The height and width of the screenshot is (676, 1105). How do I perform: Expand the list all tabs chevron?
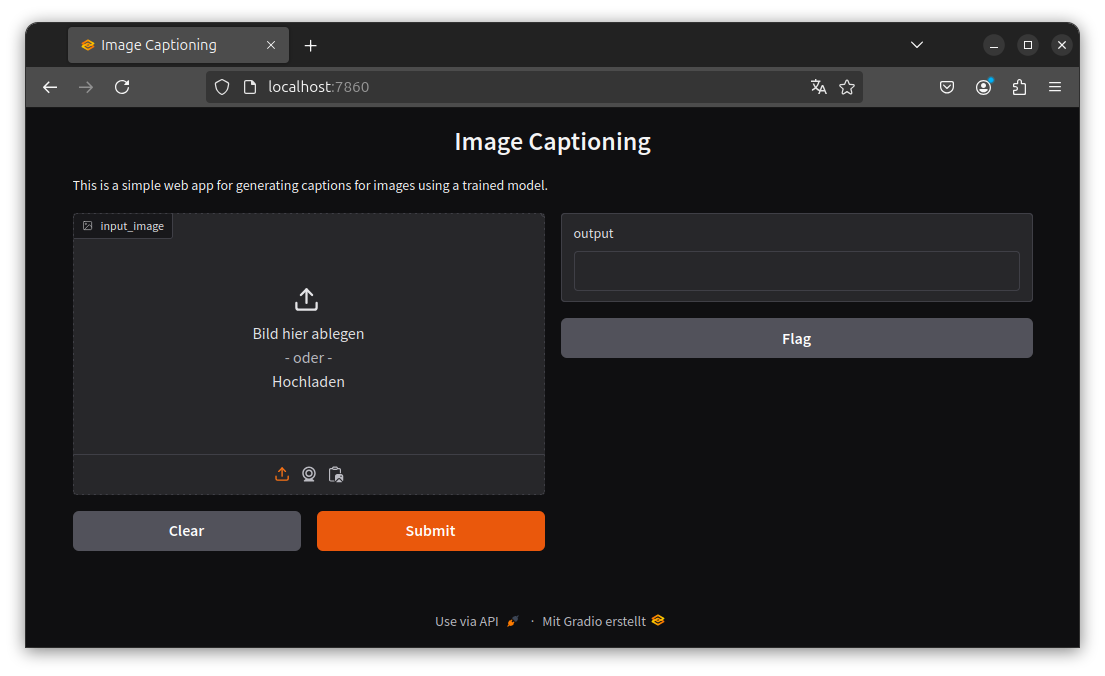coord(917,45)
